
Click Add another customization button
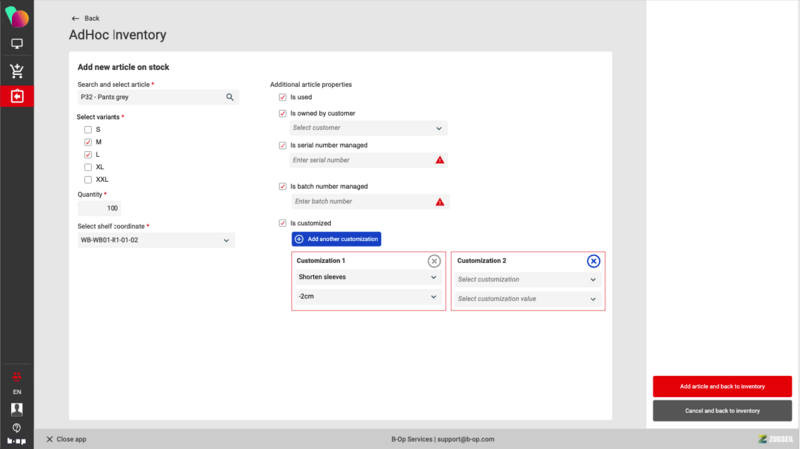336,239
